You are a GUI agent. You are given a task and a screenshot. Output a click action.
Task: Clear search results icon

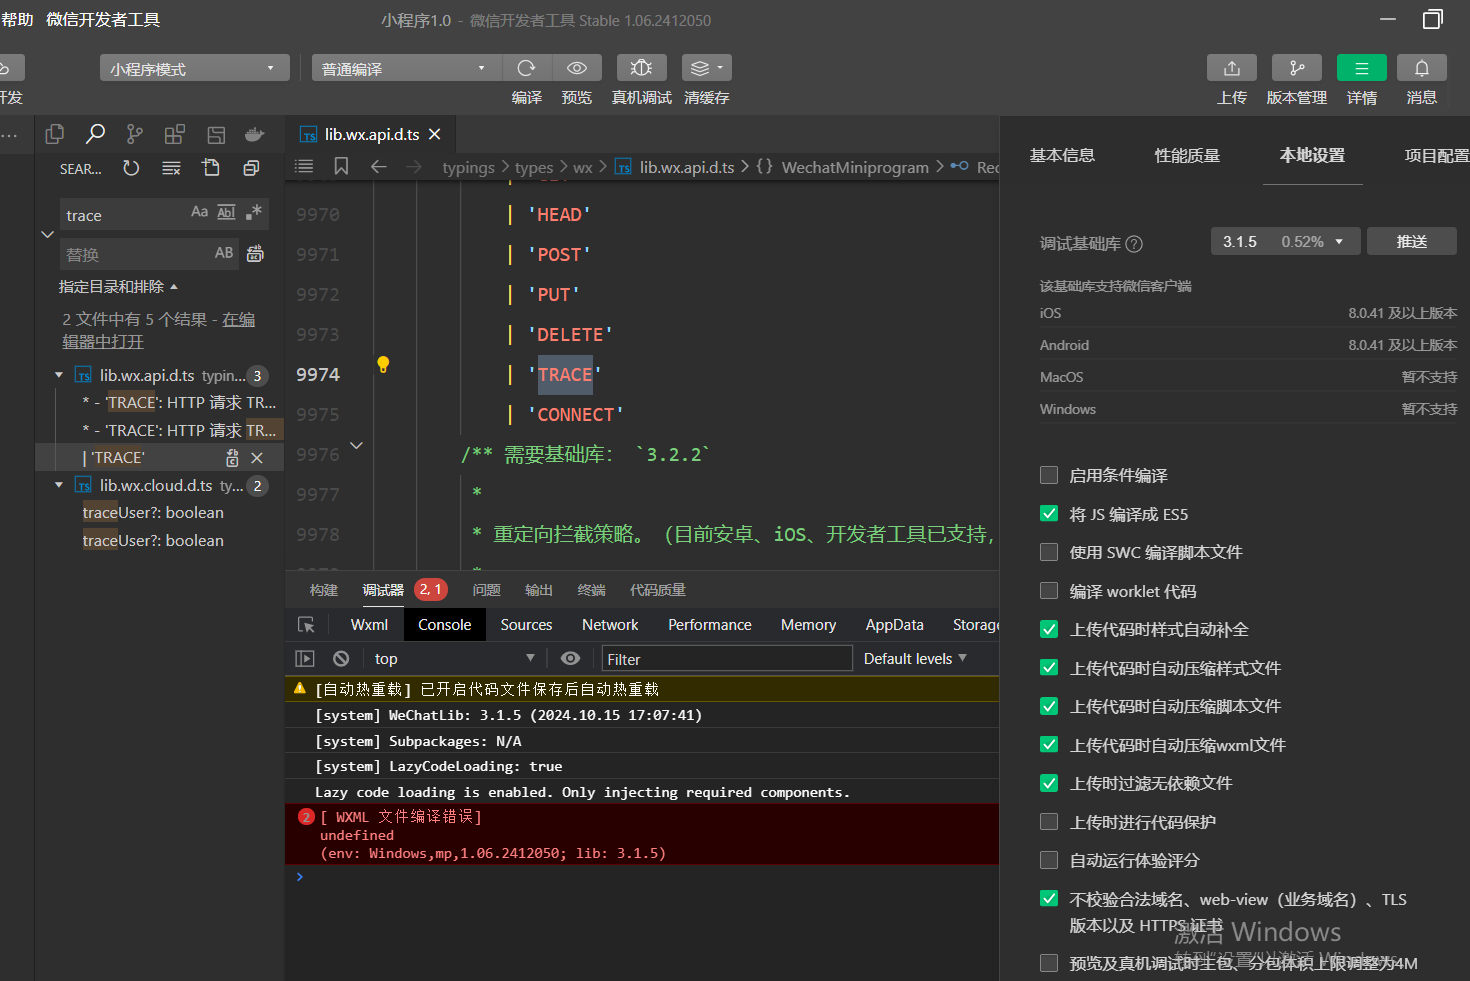pyautogui.click(x=171, y=168)
